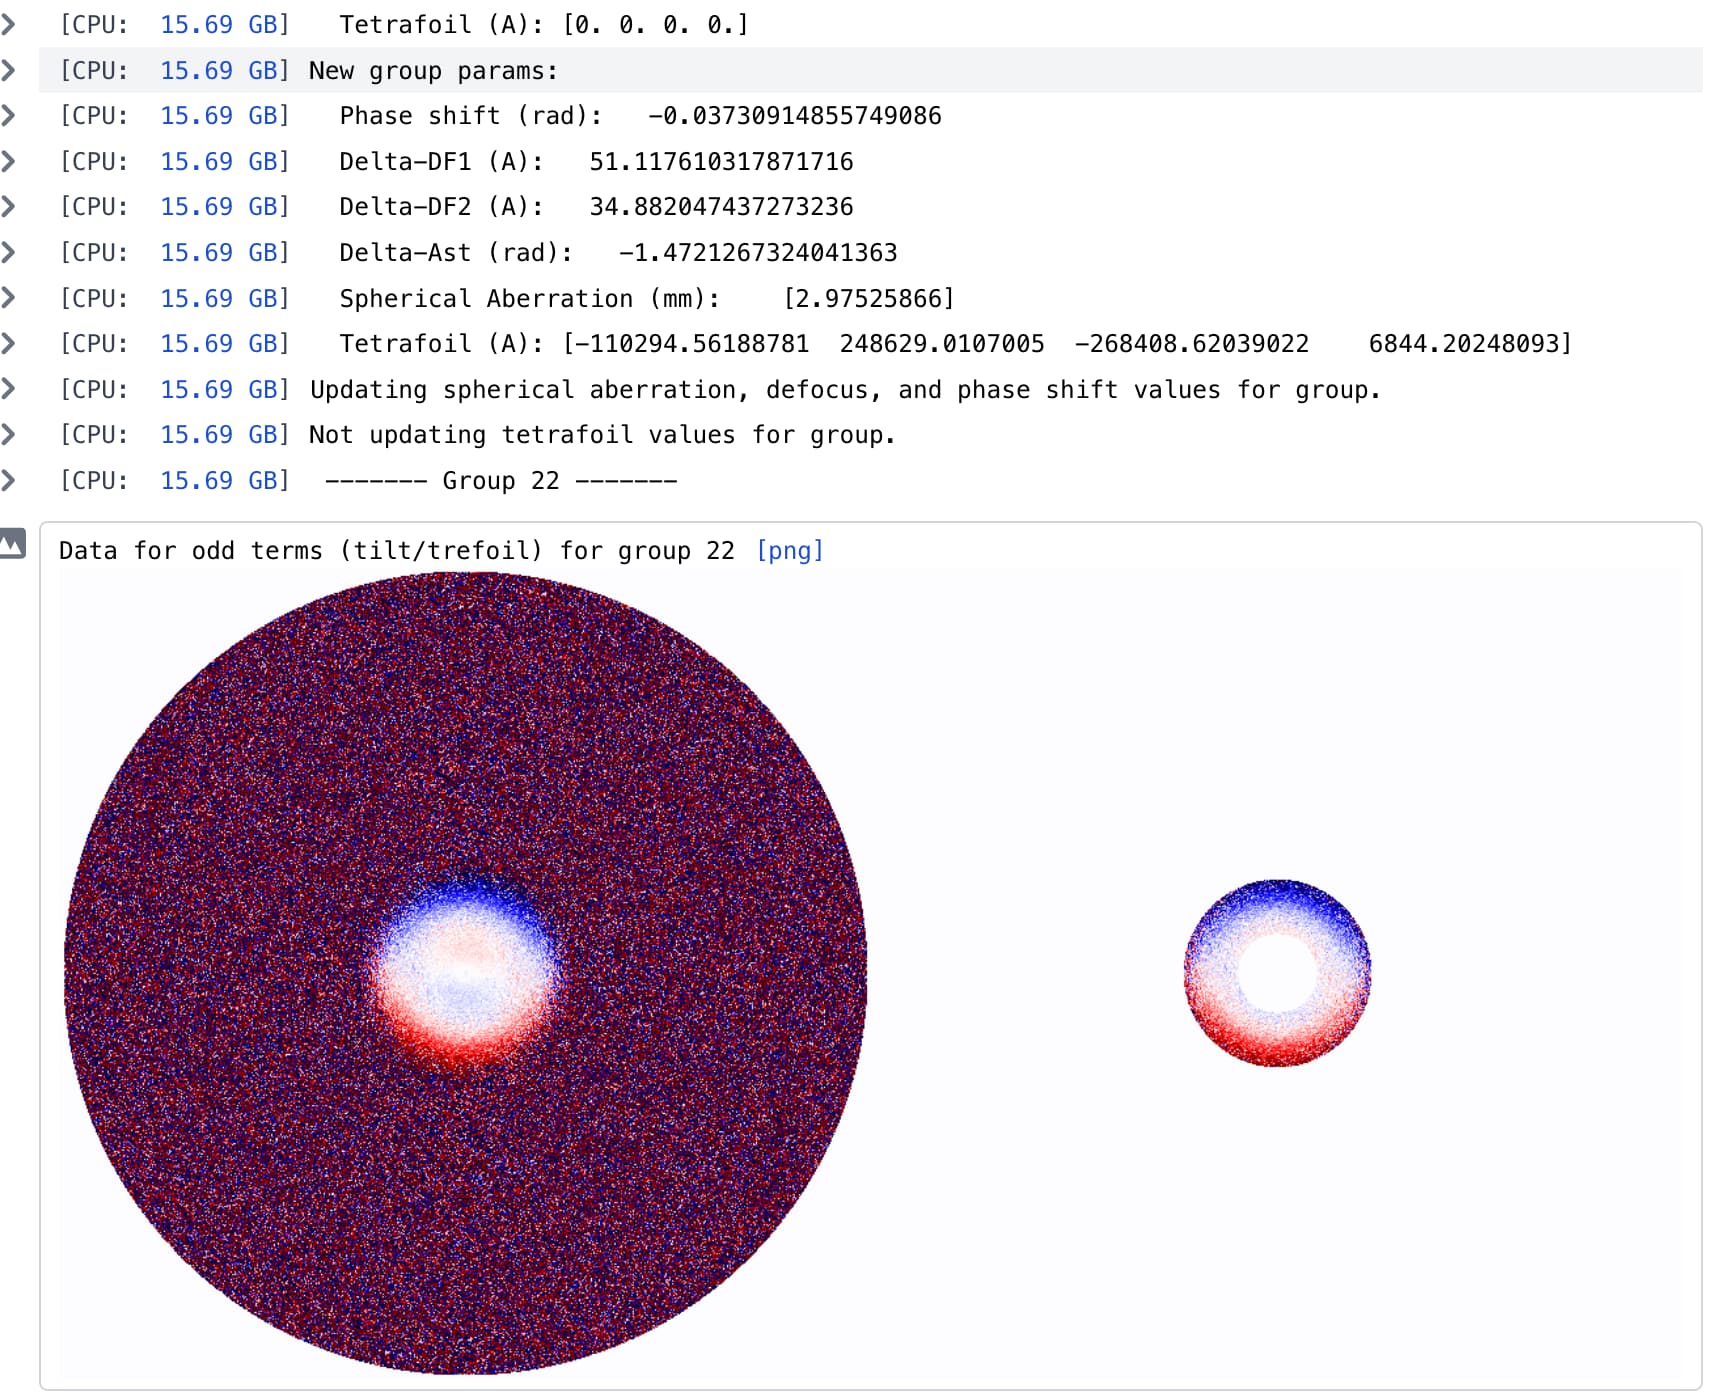Expand the 'New group params:' log line
Viewport: 1714px width, 1398px height.
pyautogui.click(x=9, y=70)
